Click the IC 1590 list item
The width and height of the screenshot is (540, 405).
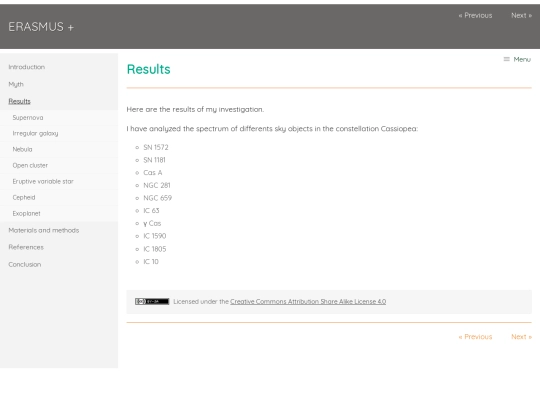pyautogui.click(x=155, y=236)
